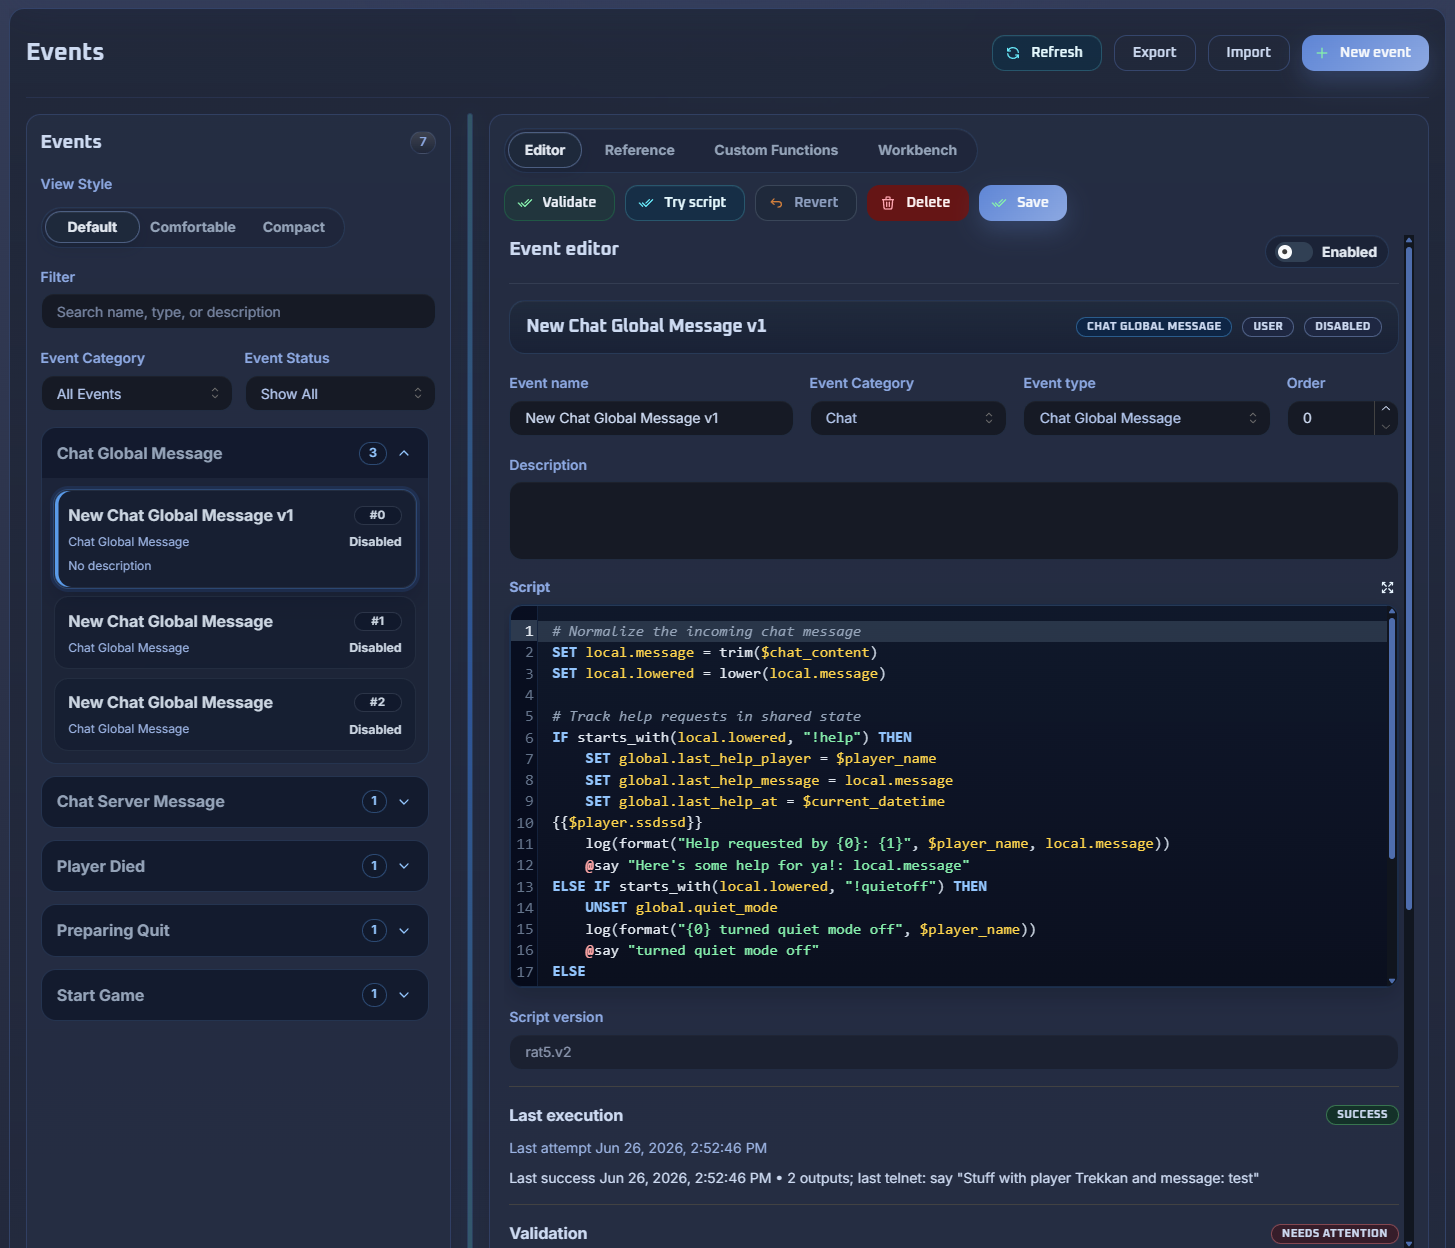Image resolution: width=1455 pixels, height=1248 pixels.
Task: Open the Event Category Chat dropdown
Action: tap(908, 418)
